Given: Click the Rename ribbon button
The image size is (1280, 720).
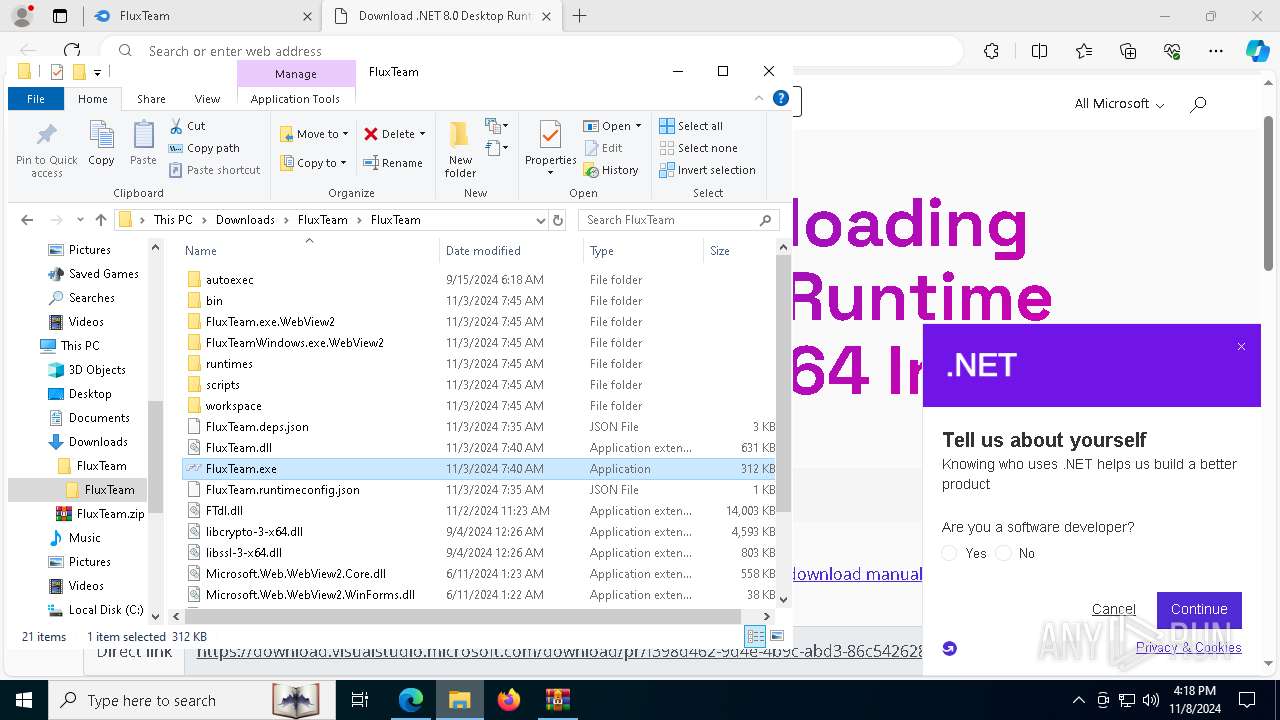Looking at the screenshot, I should [392, 163].
